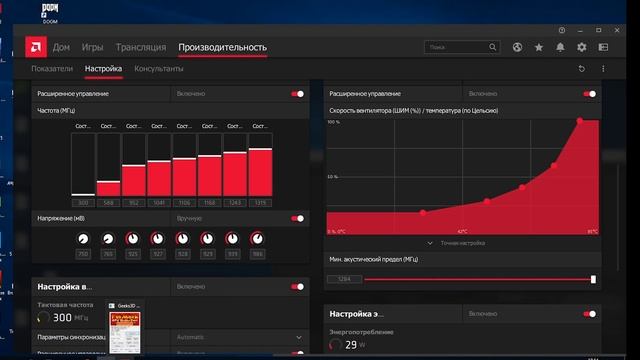Click voltage knob above value 750

[83, 239]
